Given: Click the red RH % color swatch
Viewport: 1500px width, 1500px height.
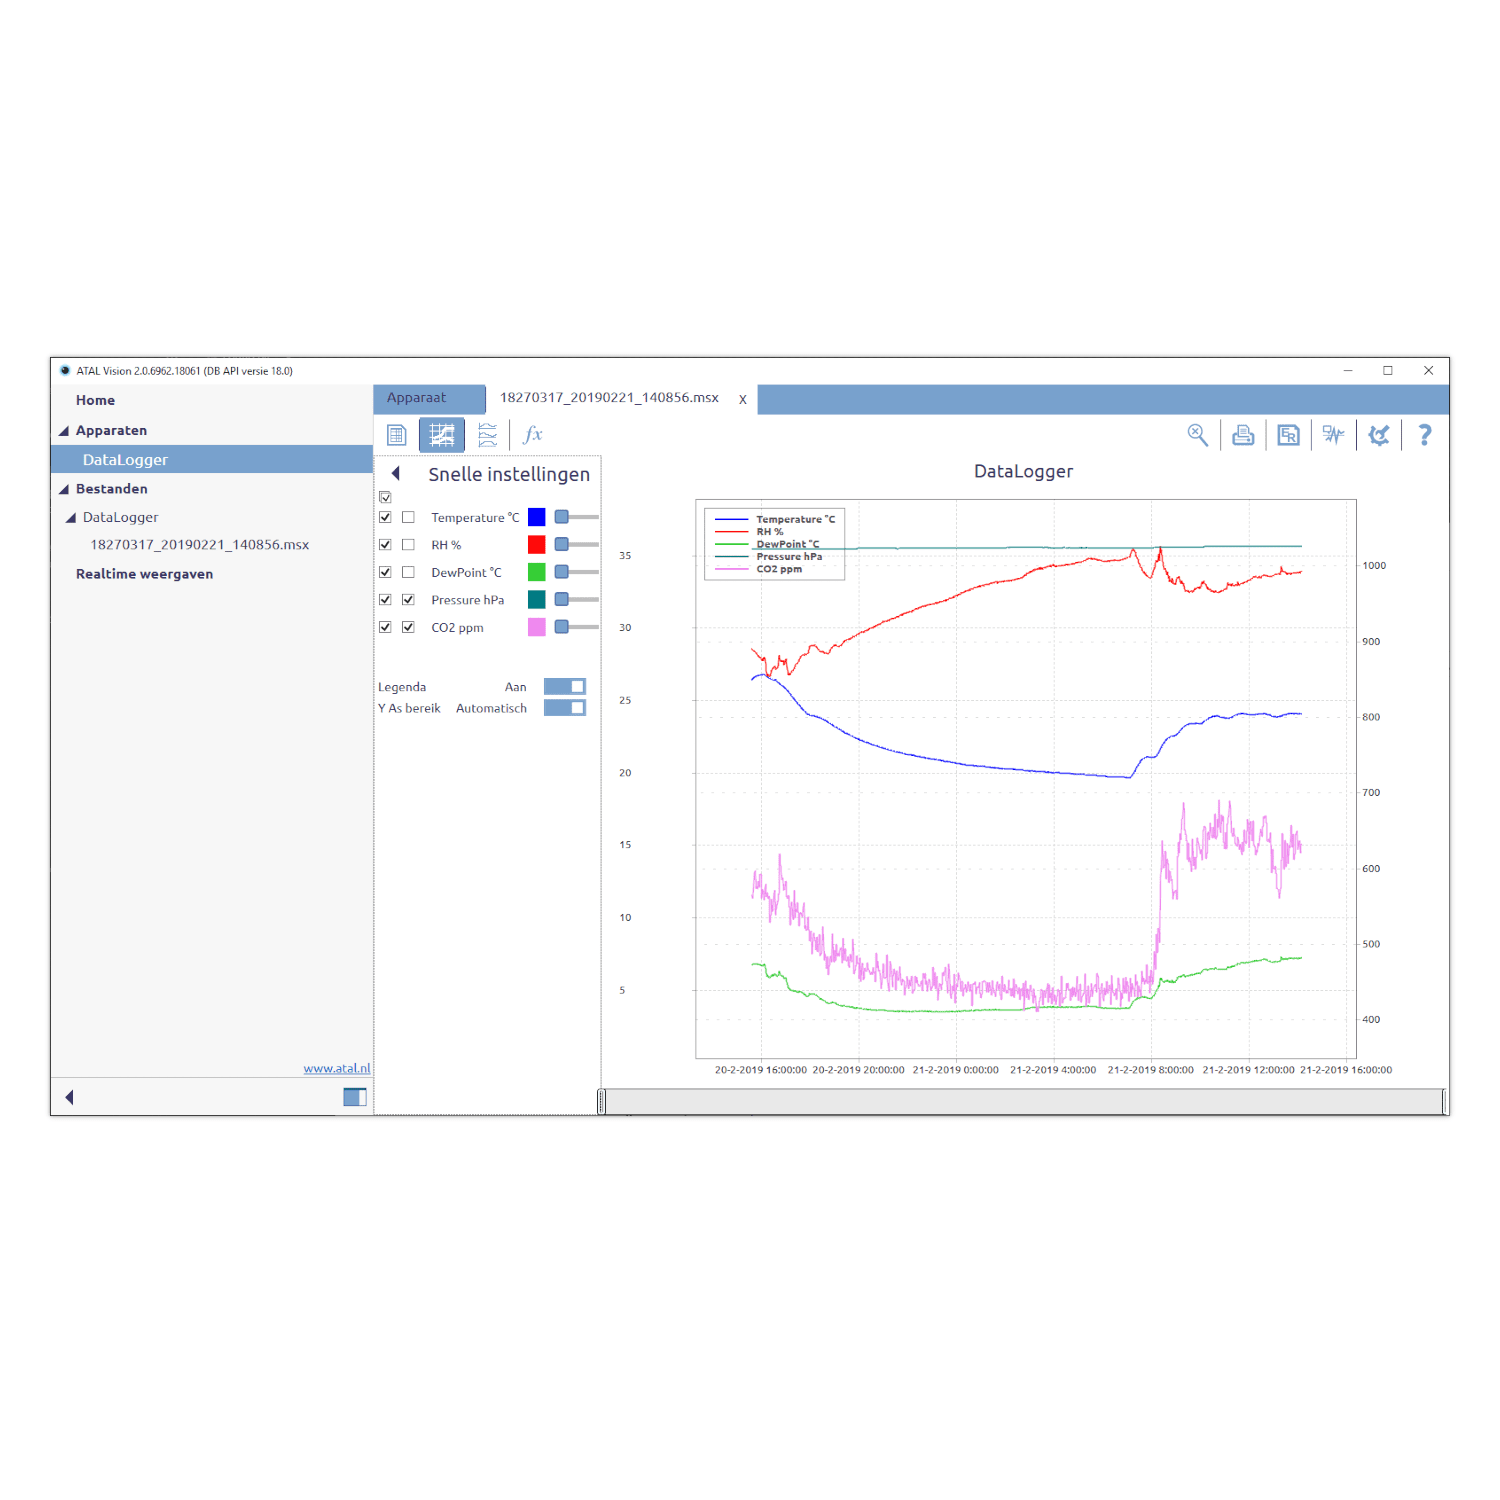Looking at the screenshot, I should point(537,544).
